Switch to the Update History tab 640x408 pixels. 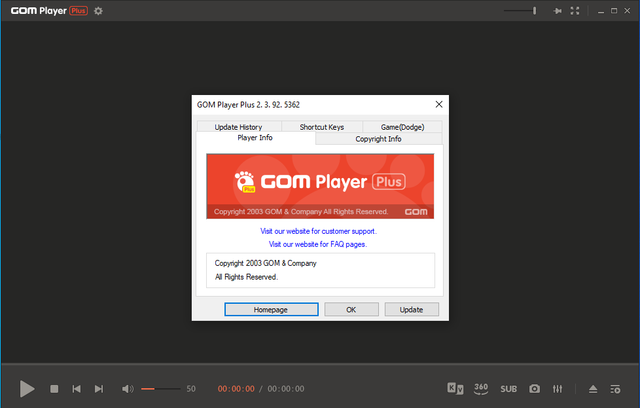pyautogui.click(x=239, y=126)
